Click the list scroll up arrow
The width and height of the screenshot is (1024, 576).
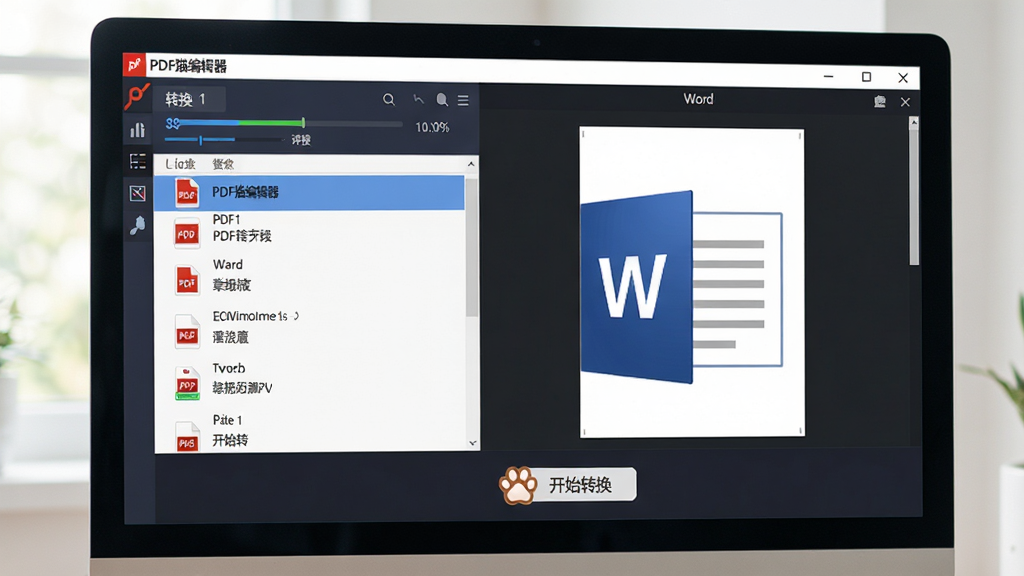(472, 165)
